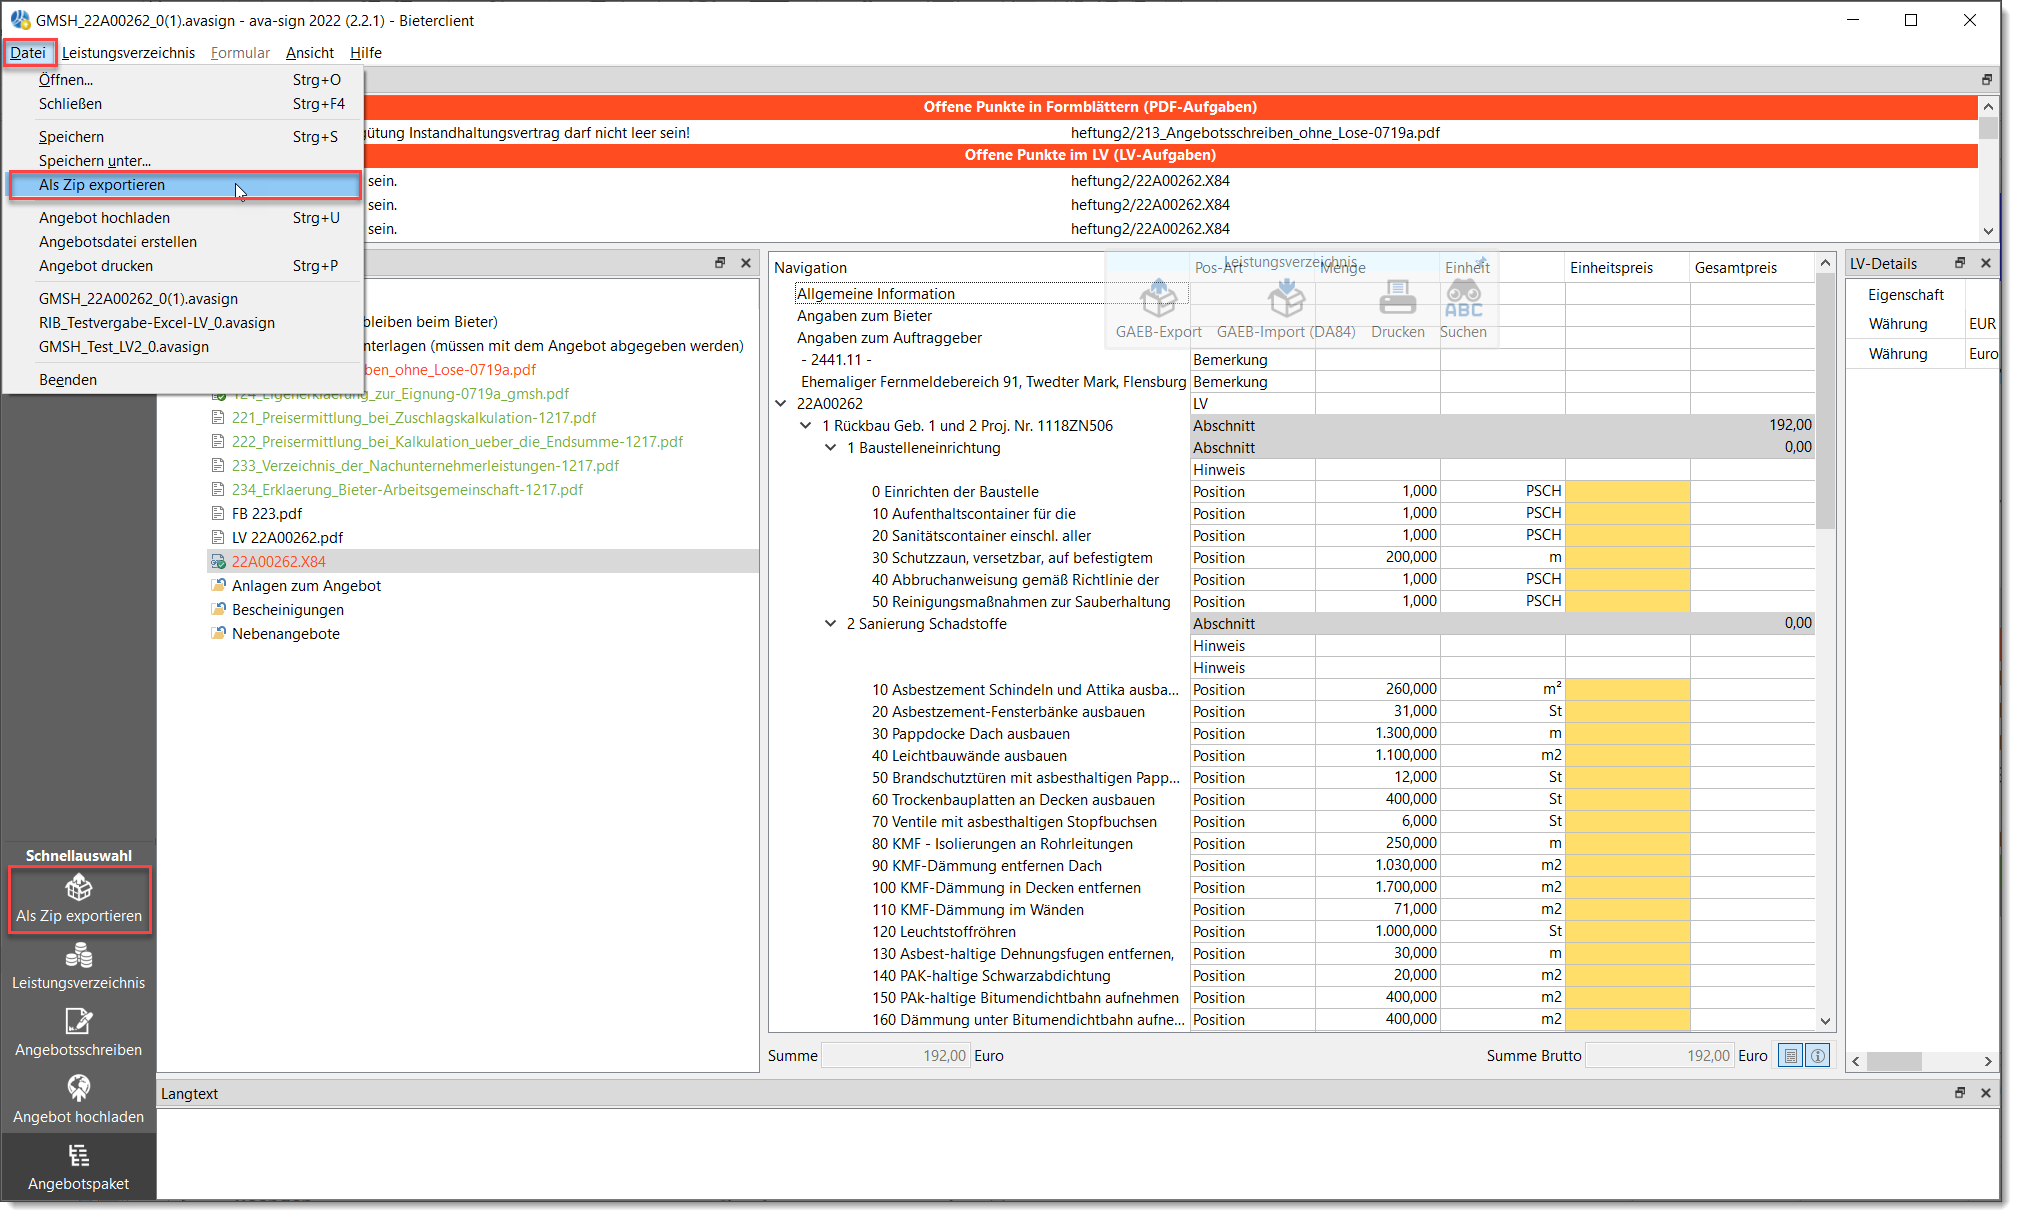The width and height of the screenshot is (2017, 1217).
Task: Click the 22A00262.X84 file icon in tree
Action: click(218, 562)
